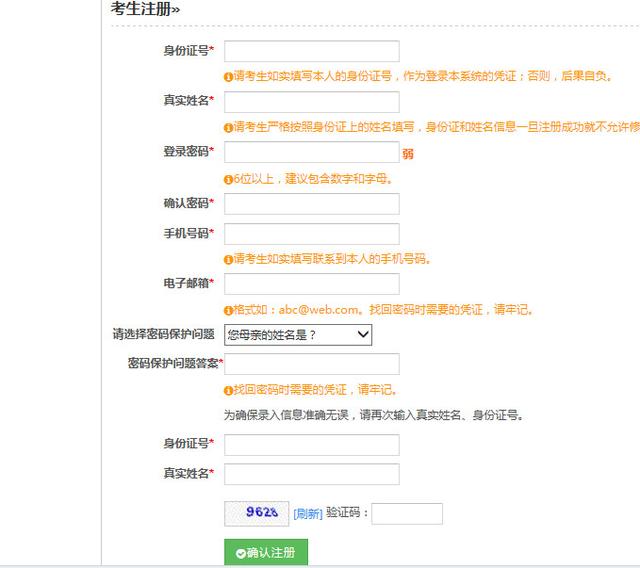640x568 pixels.
Task: Select the 确认密码 input field
Action: click(311, 204)
